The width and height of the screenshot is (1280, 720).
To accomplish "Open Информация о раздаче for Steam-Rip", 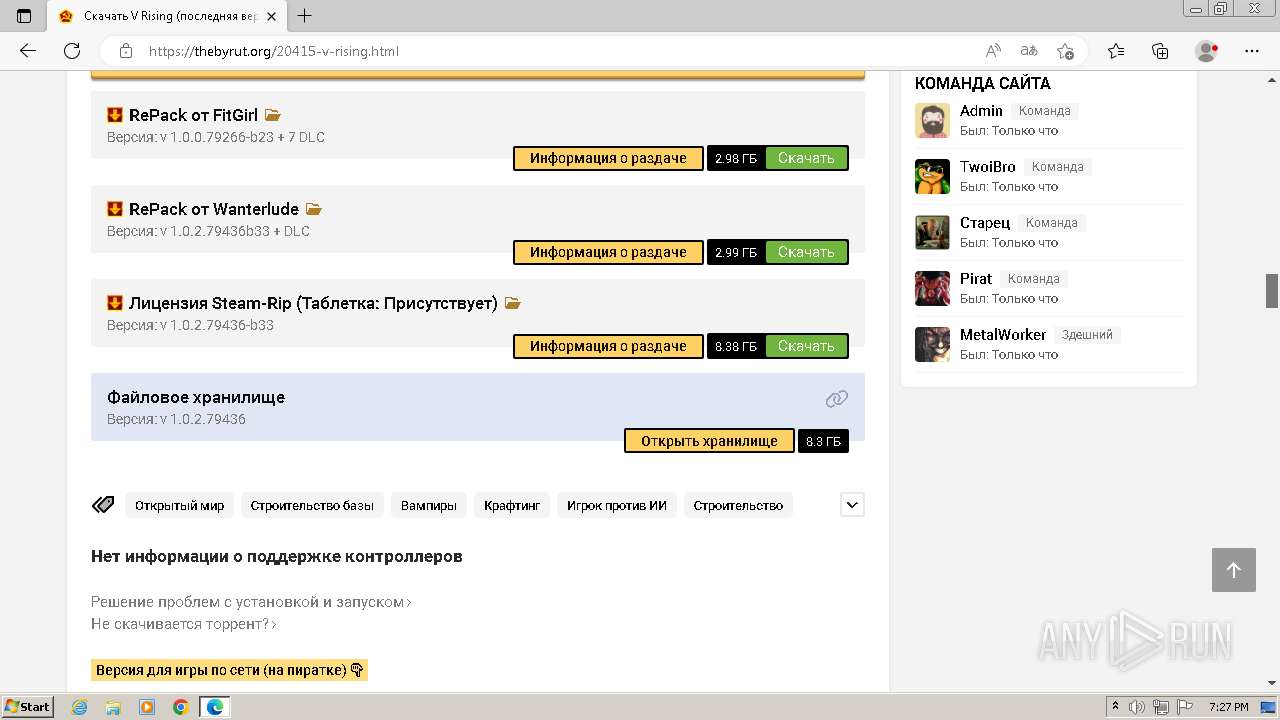I will coord(608,346).
